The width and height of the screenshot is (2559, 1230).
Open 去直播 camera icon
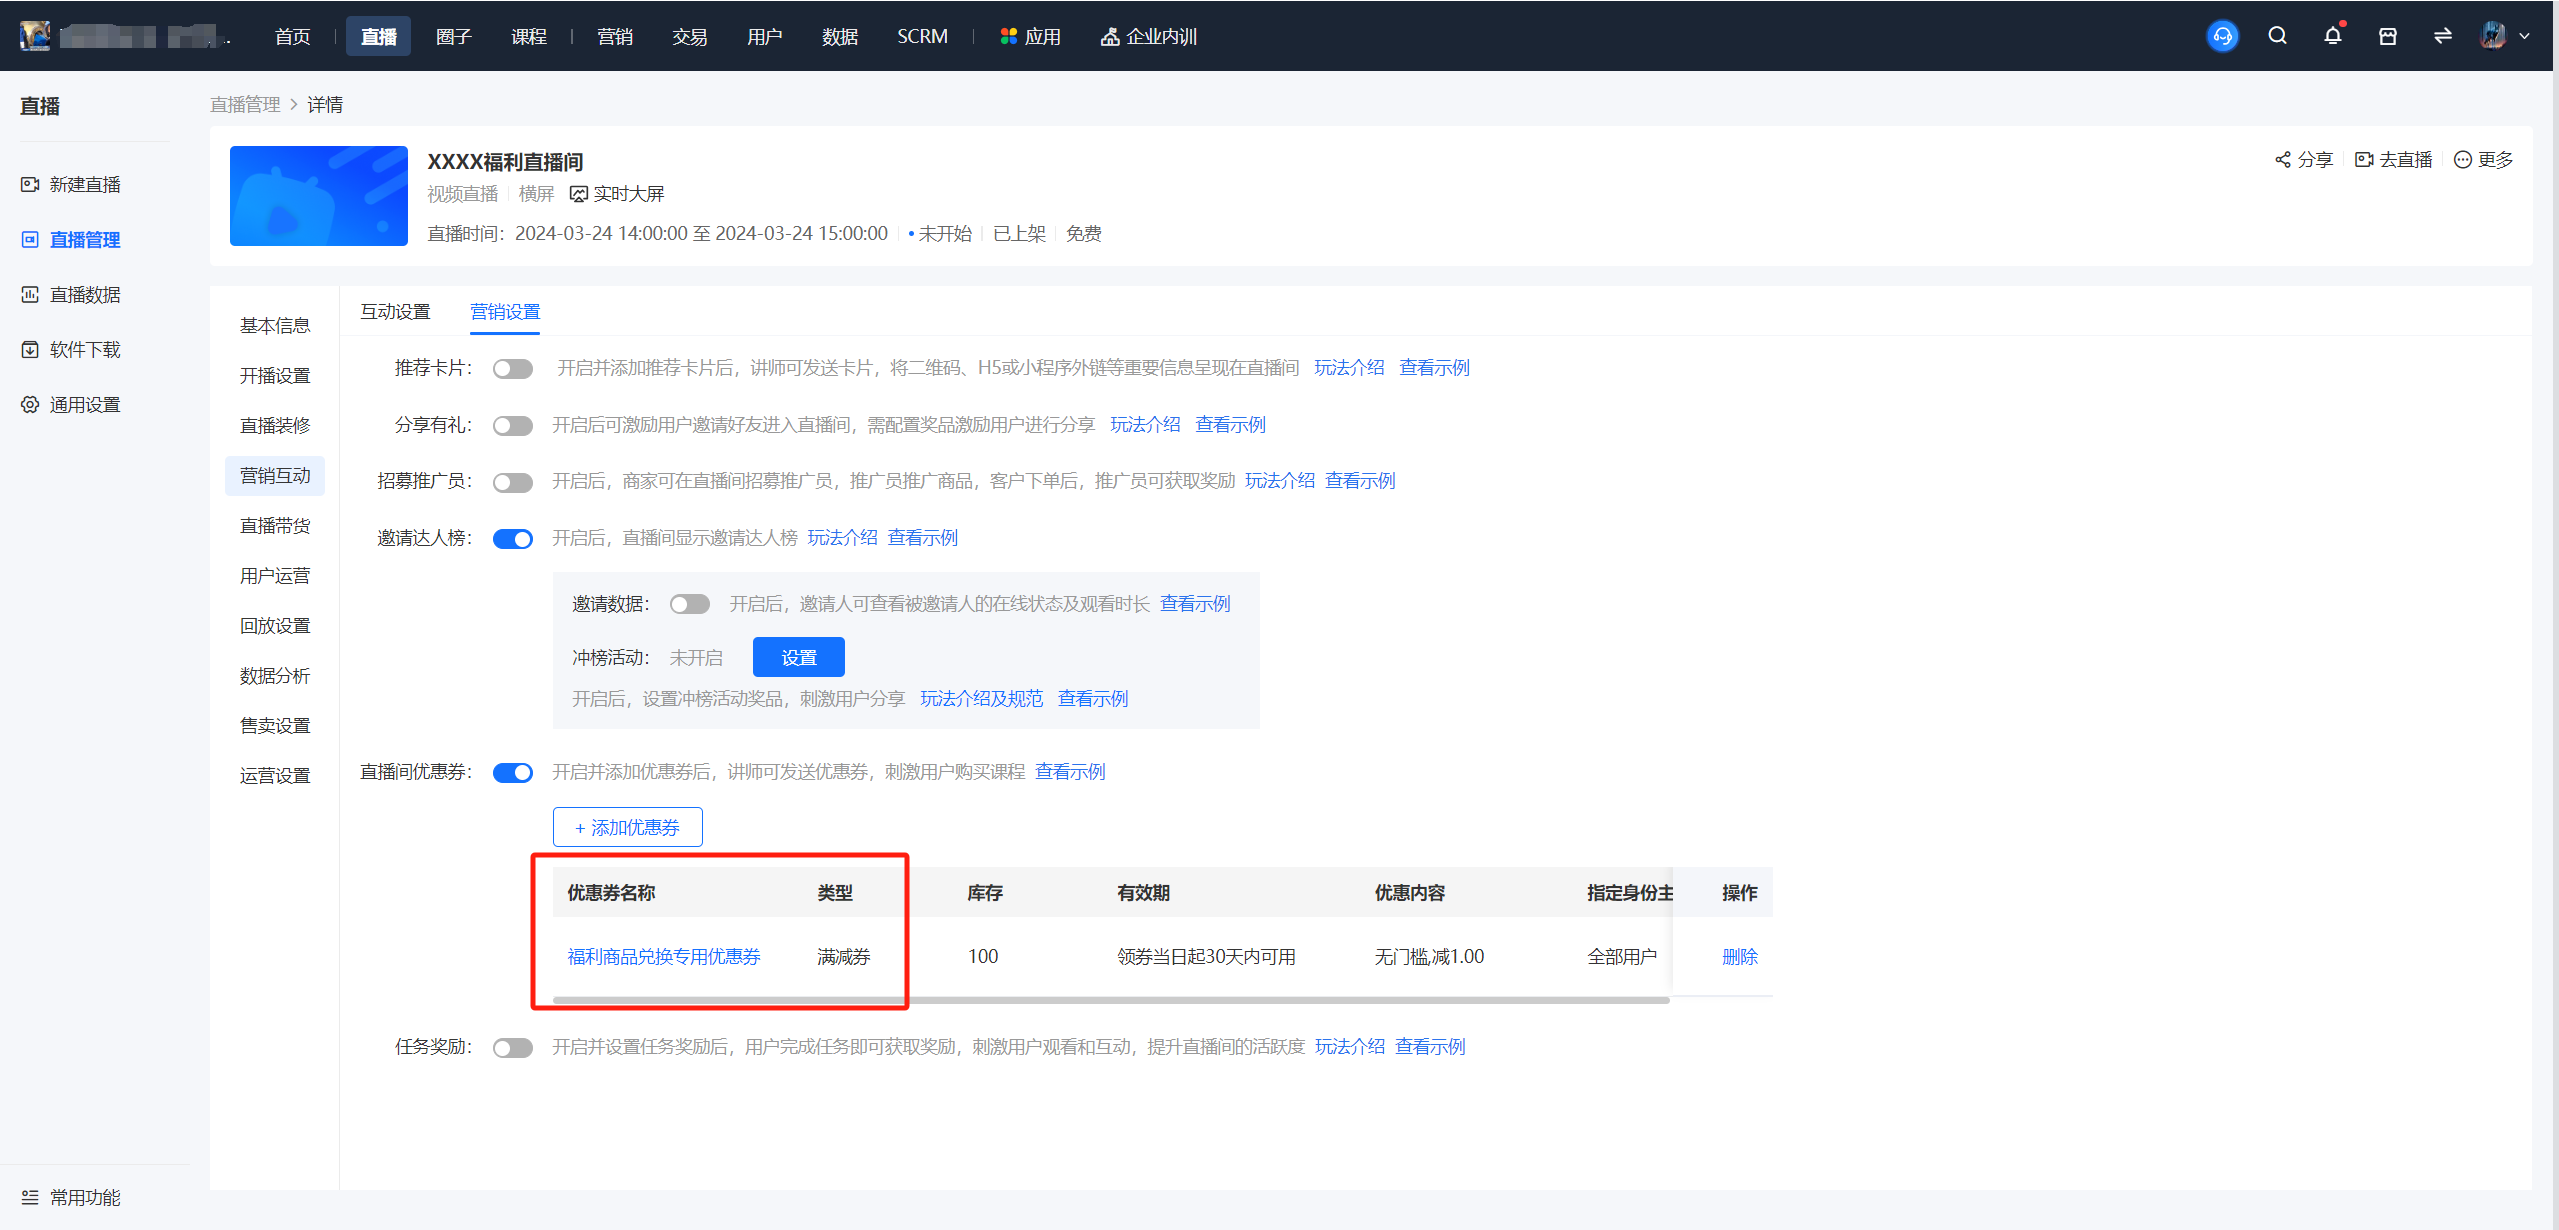point(2364,160)
